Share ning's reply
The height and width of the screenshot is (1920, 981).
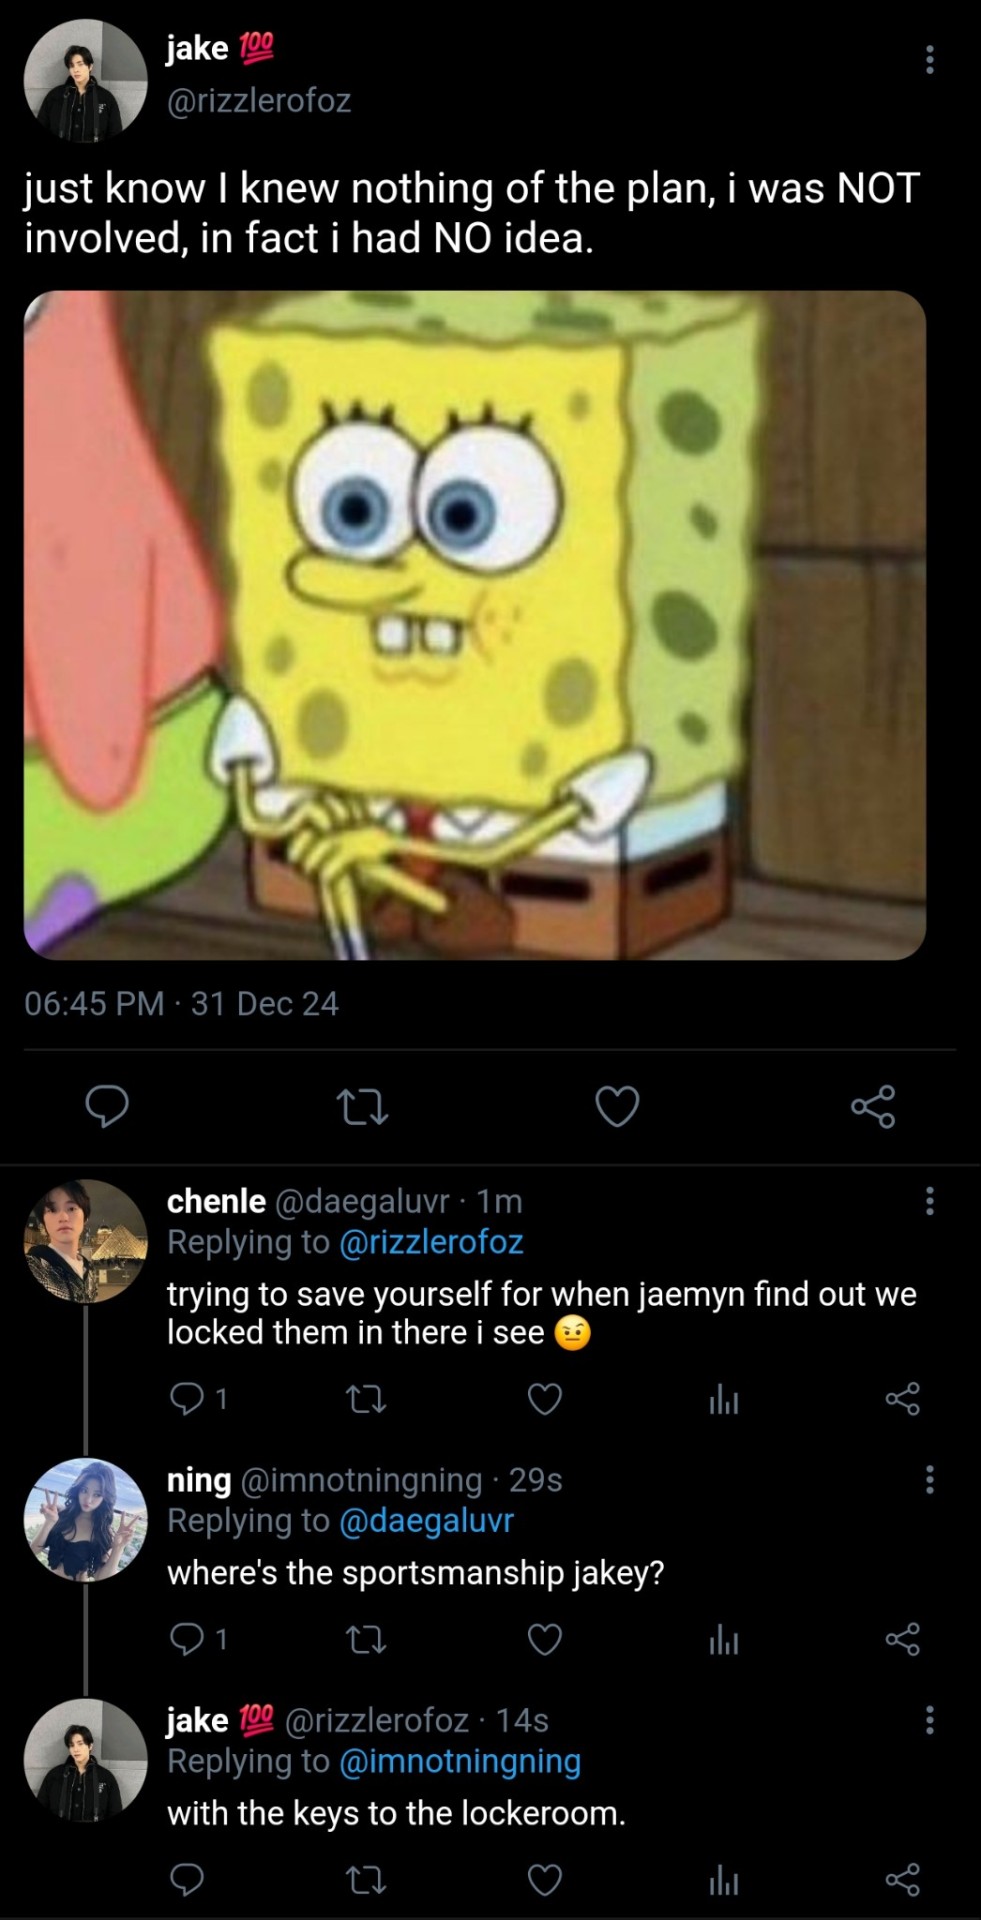pyautogui.click(x=902, y=1639)
